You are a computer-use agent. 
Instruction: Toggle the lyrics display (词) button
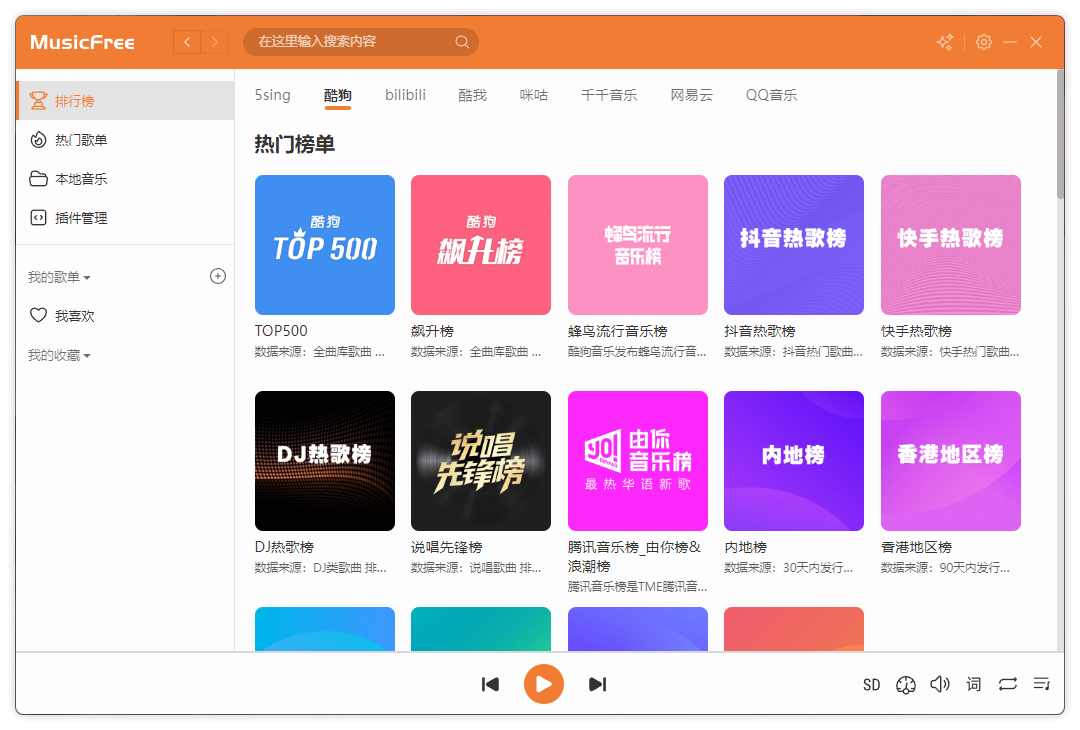[x=973, y=684]
